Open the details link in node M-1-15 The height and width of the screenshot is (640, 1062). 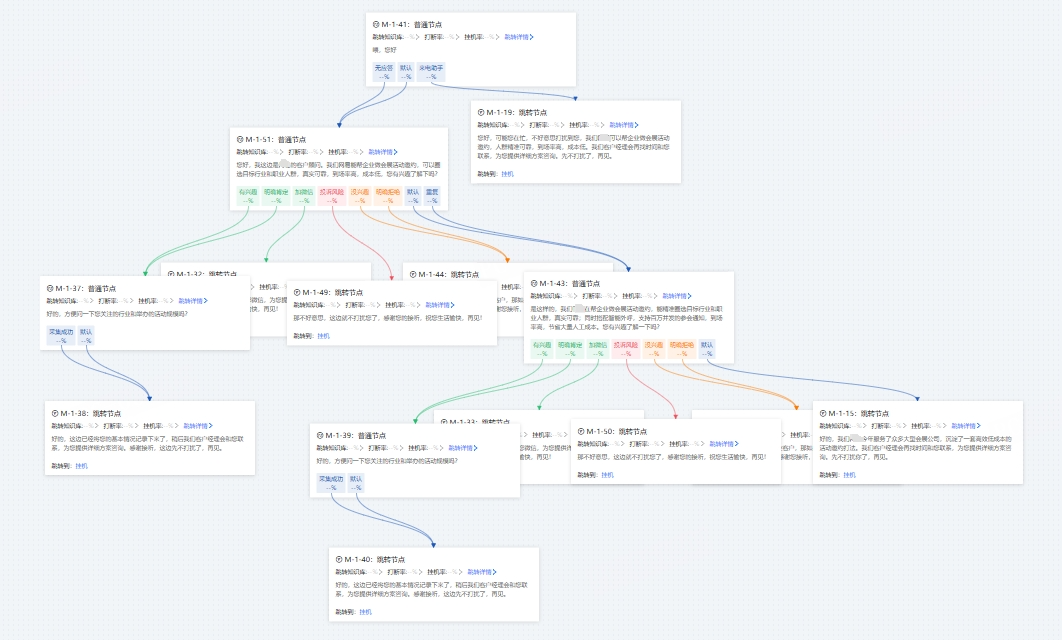click(966, 426)
